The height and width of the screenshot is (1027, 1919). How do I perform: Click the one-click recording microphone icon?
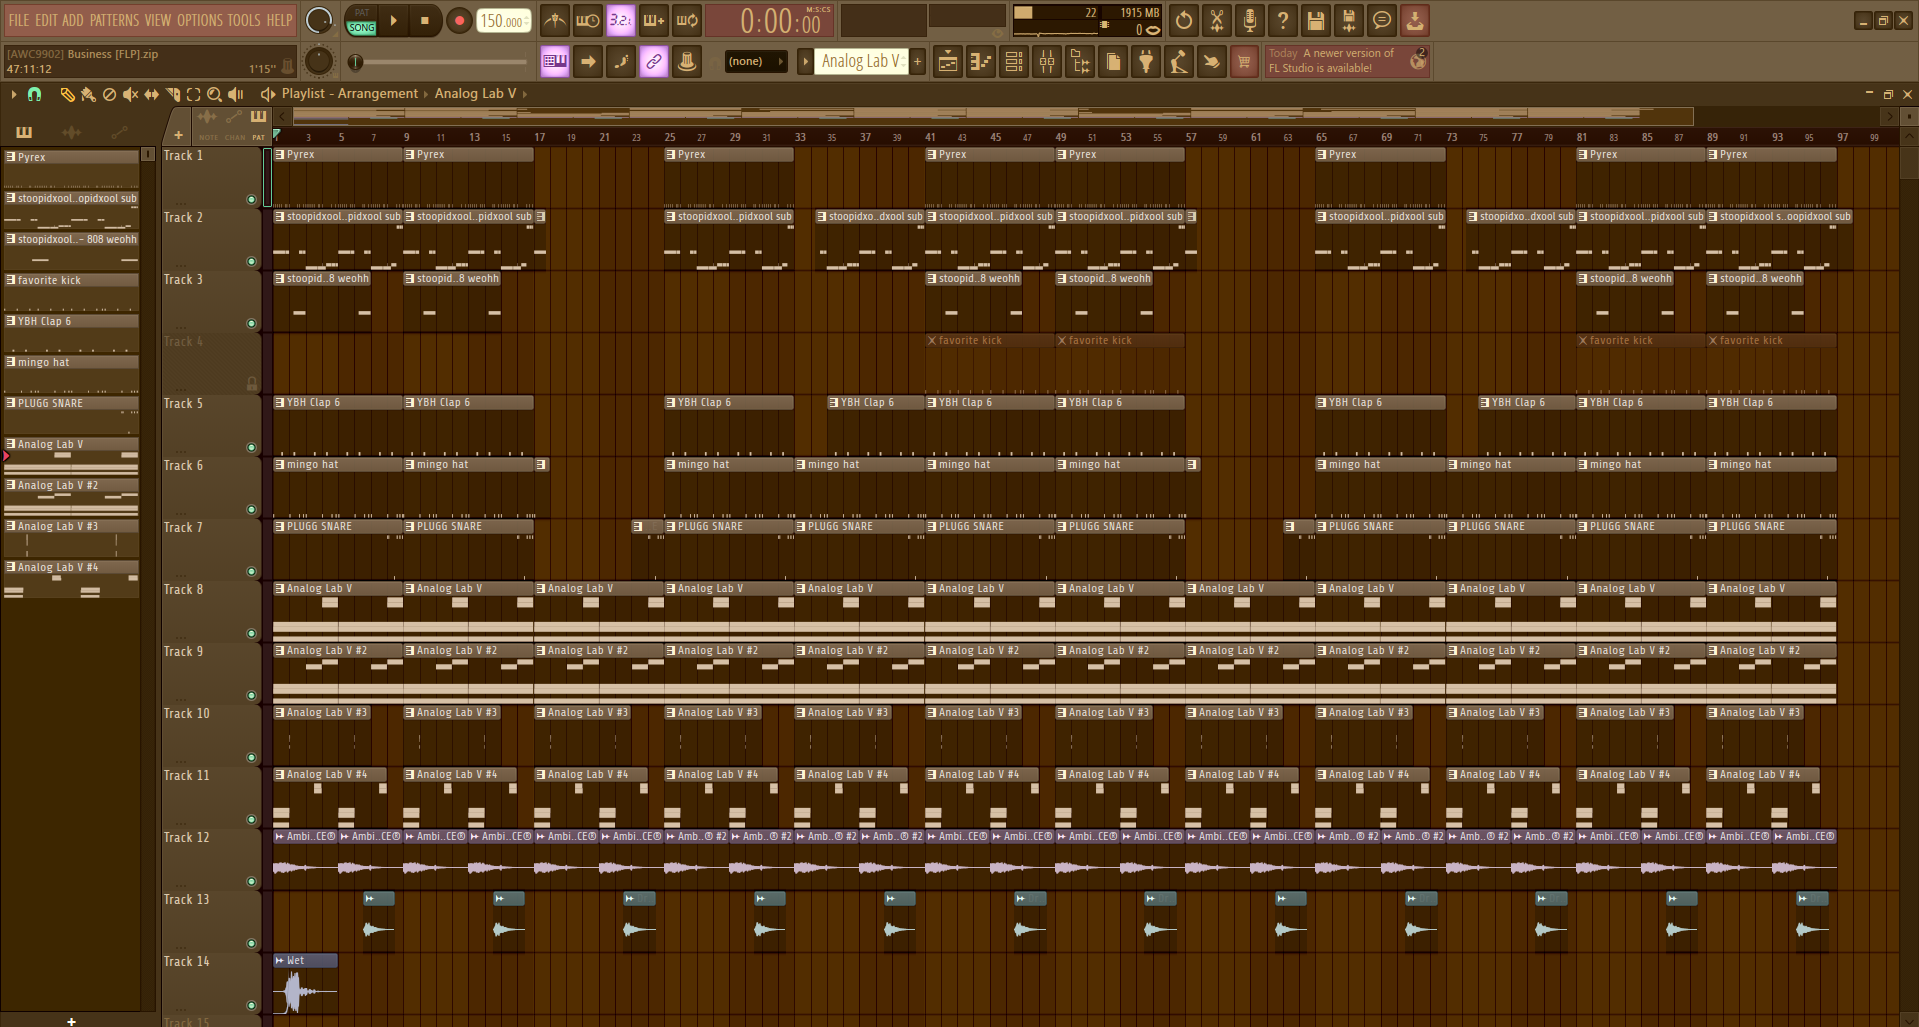pyautogui.click(x=1249, y=20)
